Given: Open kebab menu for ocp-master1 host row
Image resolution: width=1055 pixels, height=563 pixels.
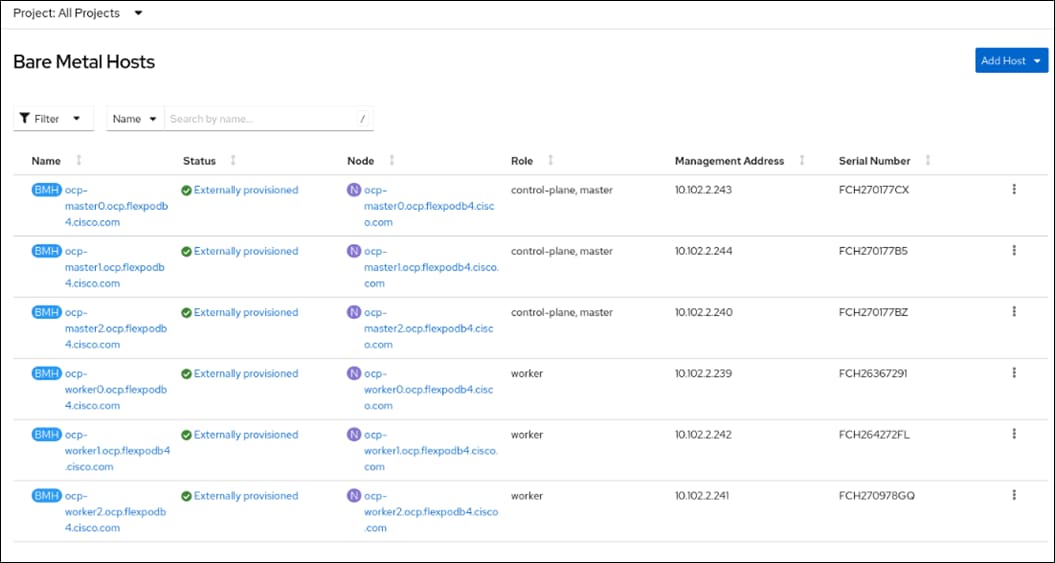Looking at the screenshot, I should [x=1014, y=251].
